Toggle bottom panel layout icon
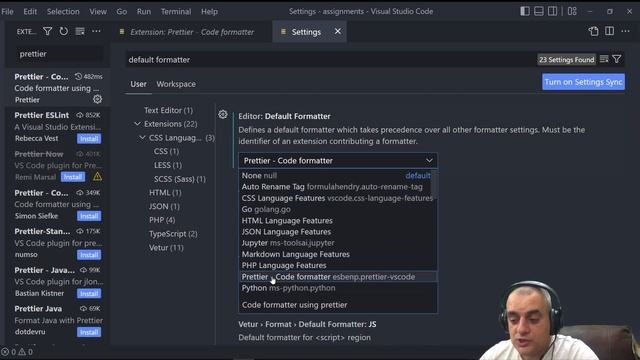 coord(539,11)
